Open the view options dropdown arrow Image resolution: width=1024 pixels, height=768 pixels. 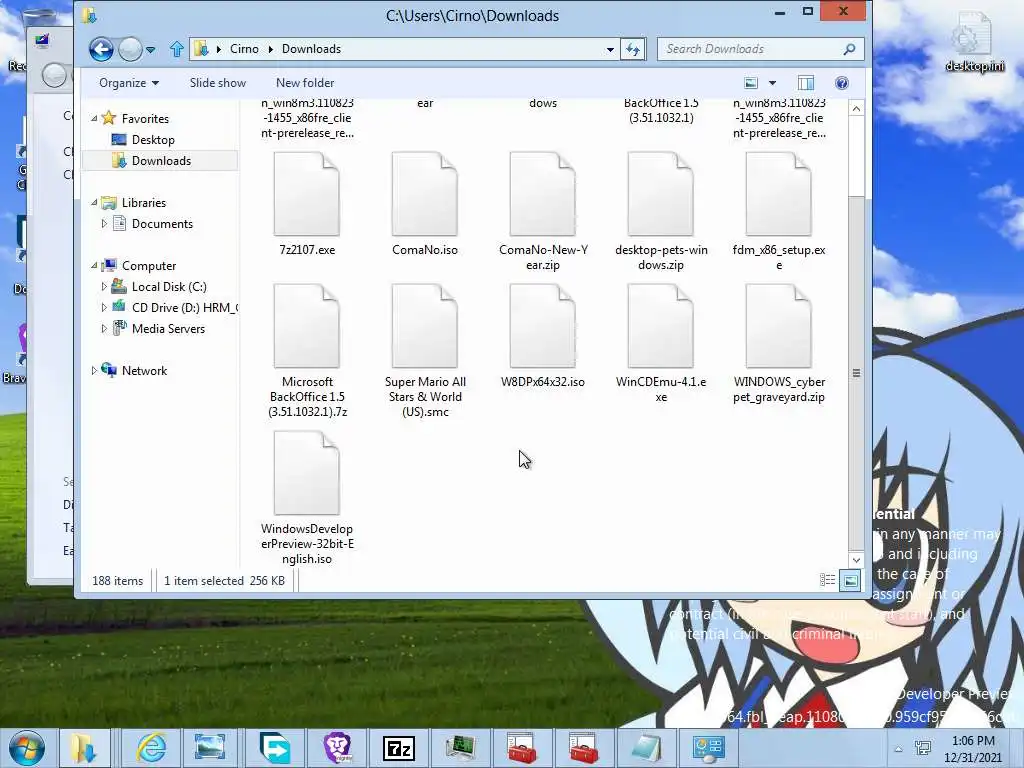773,83
